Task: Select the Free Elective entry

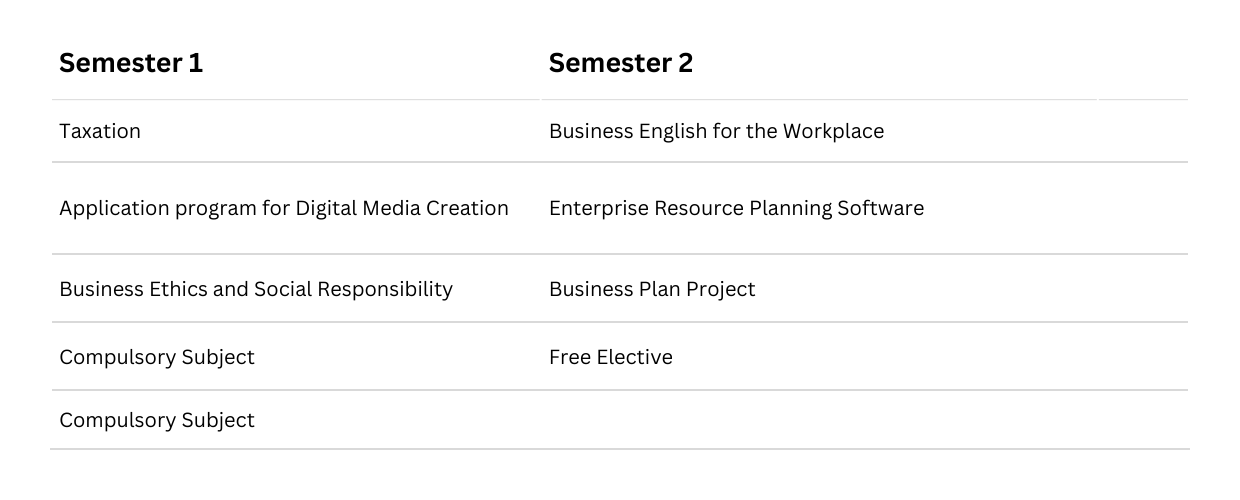Action: coord(611,357)
